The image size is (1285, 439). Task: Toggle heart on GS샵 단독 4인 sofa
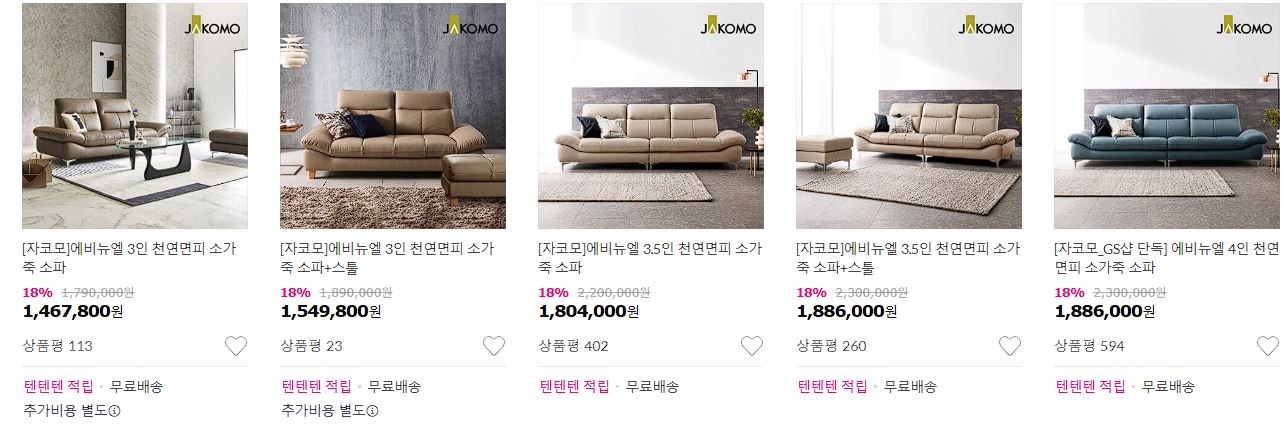pyautogui.click(x=1268, y=346)
